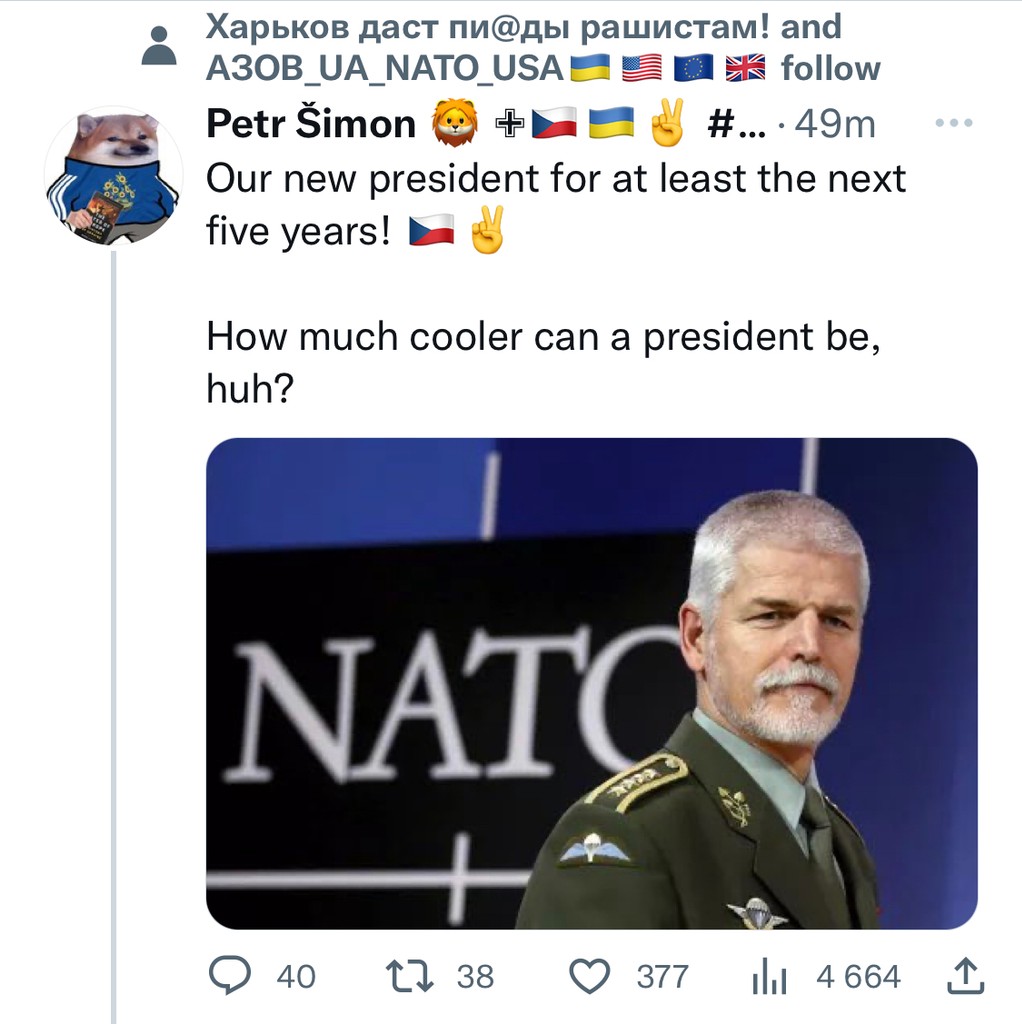Retweet the post via the retweet icon

[x=410, y=975]
